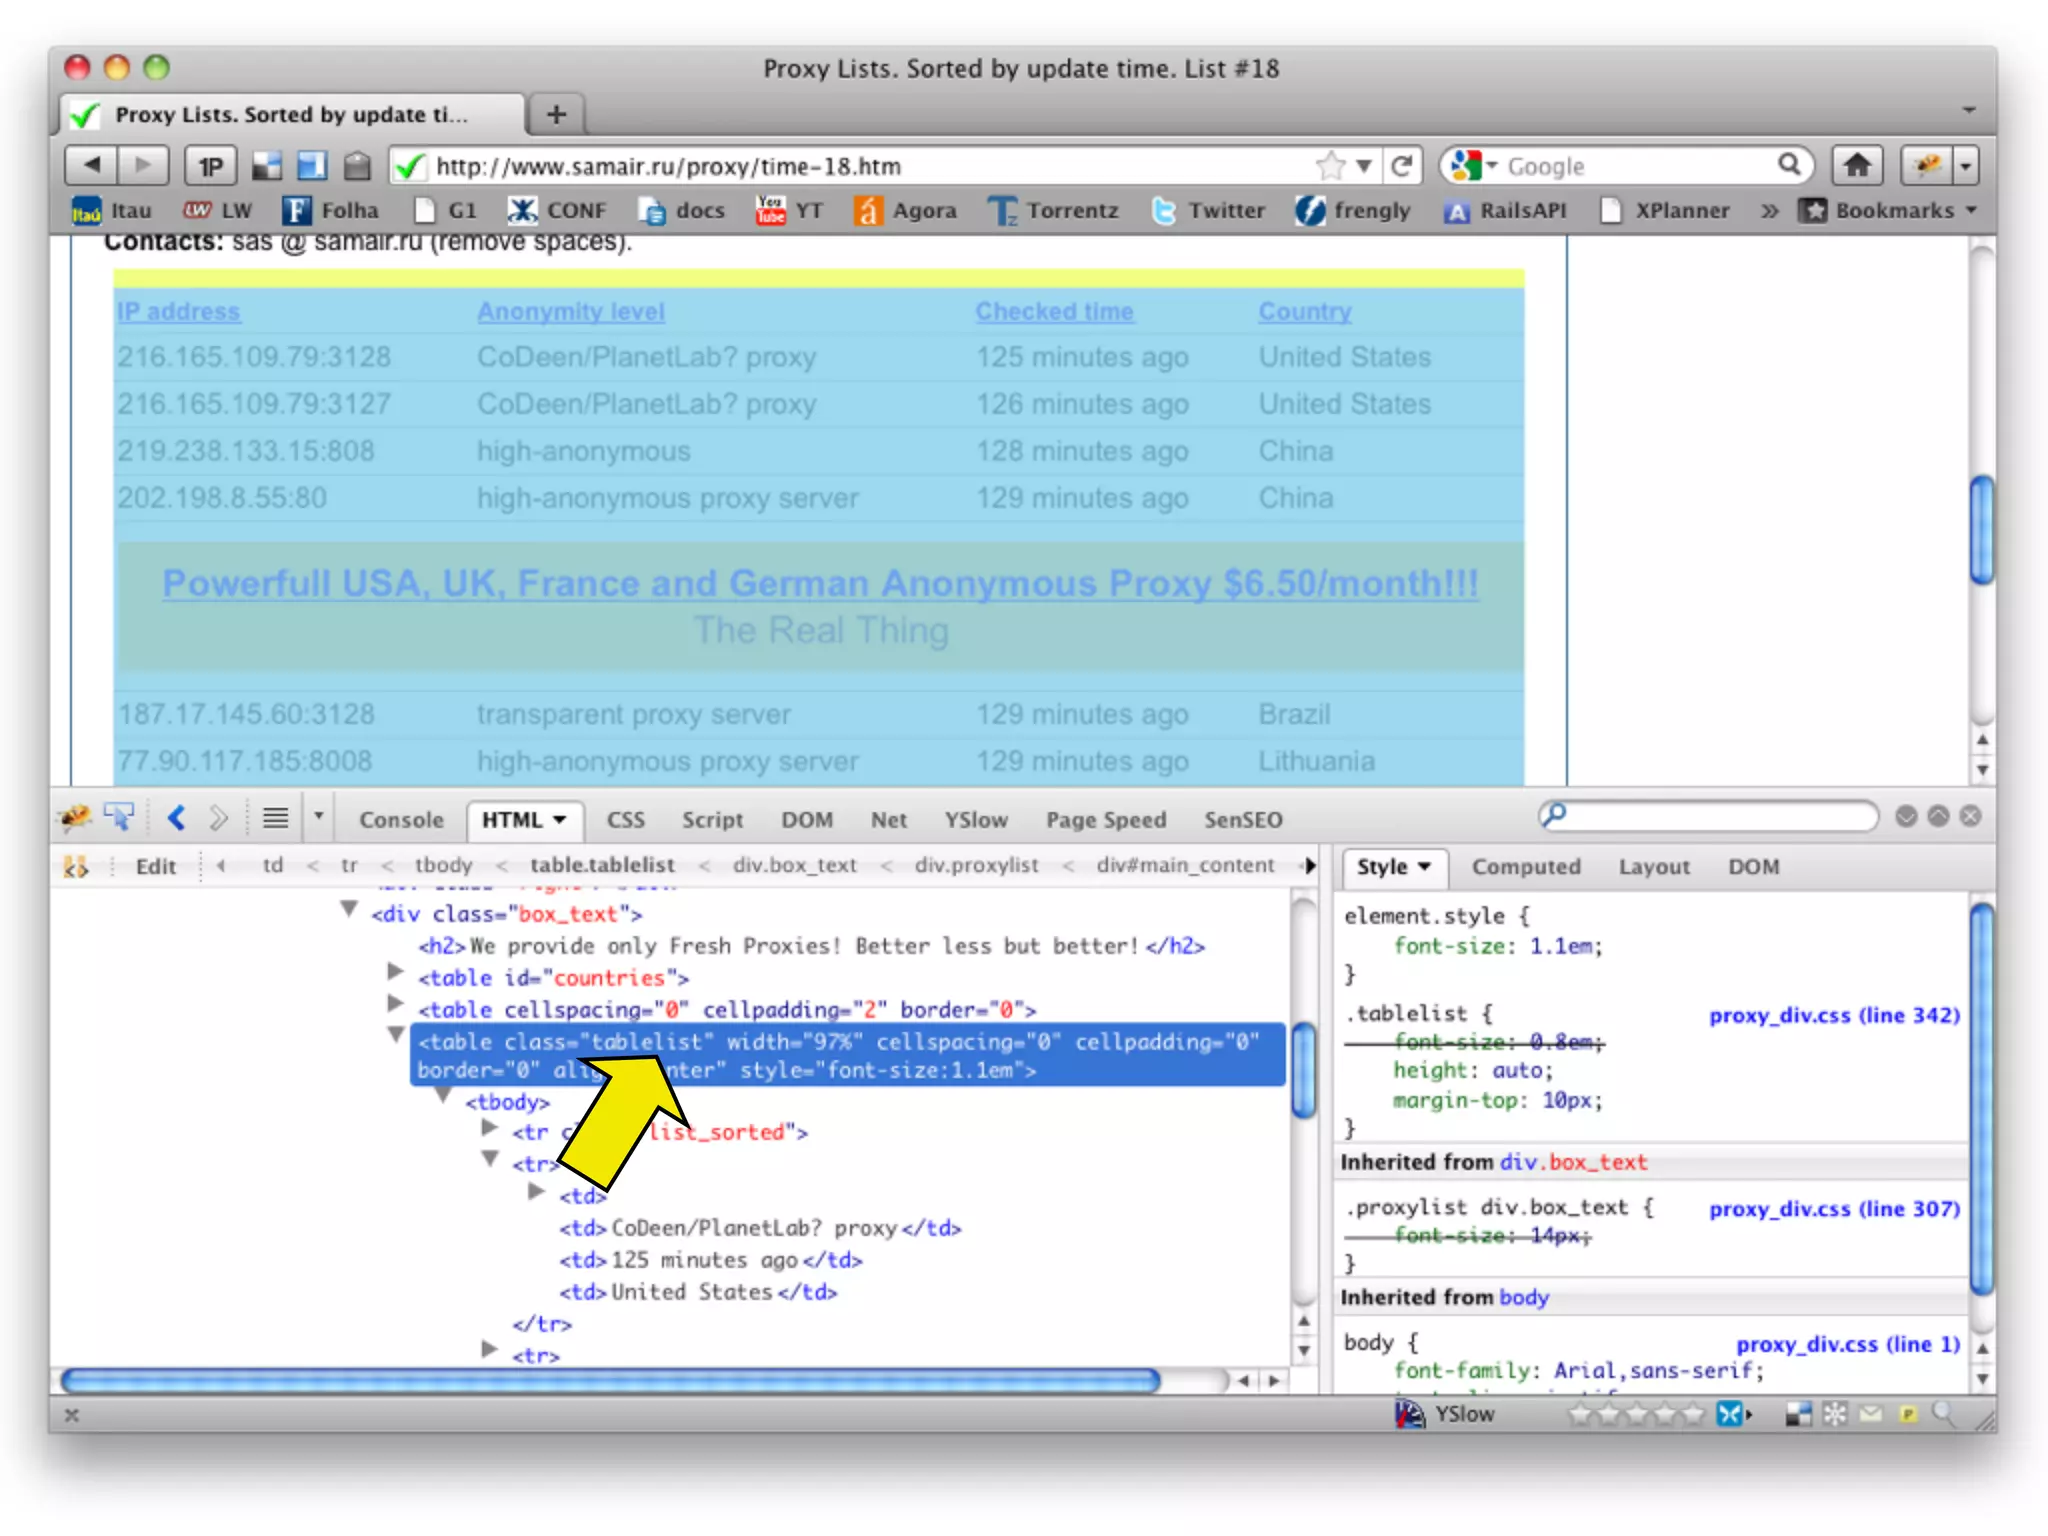The image size is (2048, 1536).
Task: Click the browser reload button
Action: coord(1402,166)
